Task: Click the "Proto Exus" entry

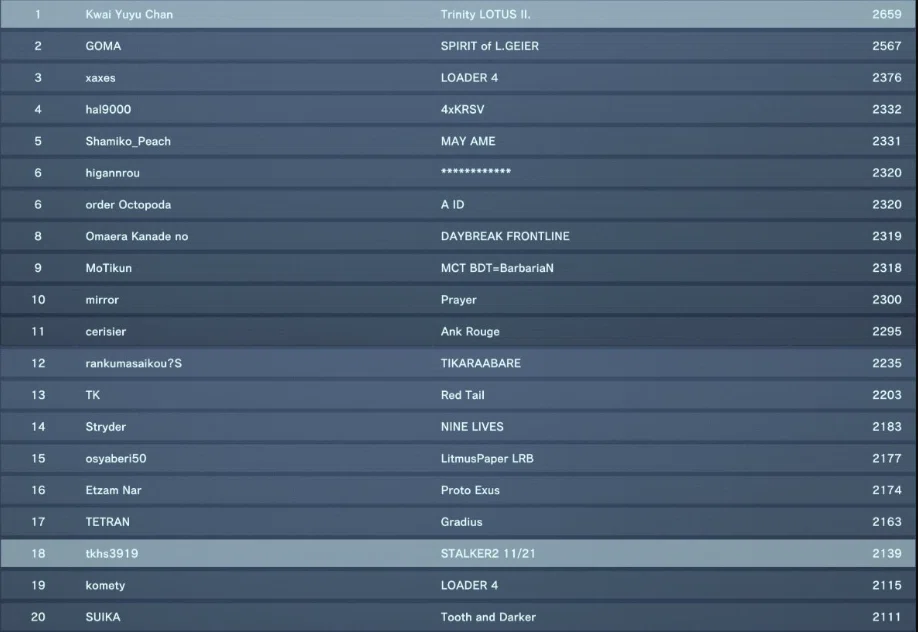Action: [470, 490]
